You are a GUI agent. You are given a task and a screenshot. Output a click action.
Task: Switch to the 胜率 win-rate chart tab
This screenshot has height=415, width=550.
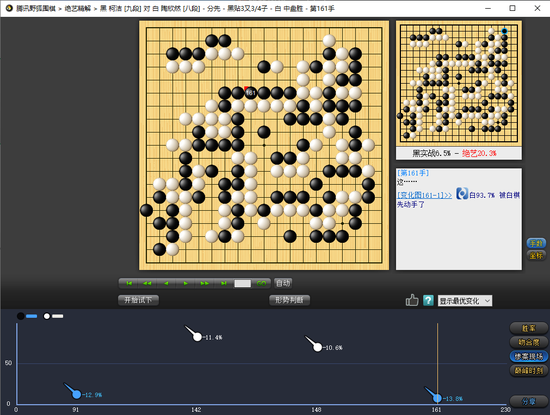529,328
